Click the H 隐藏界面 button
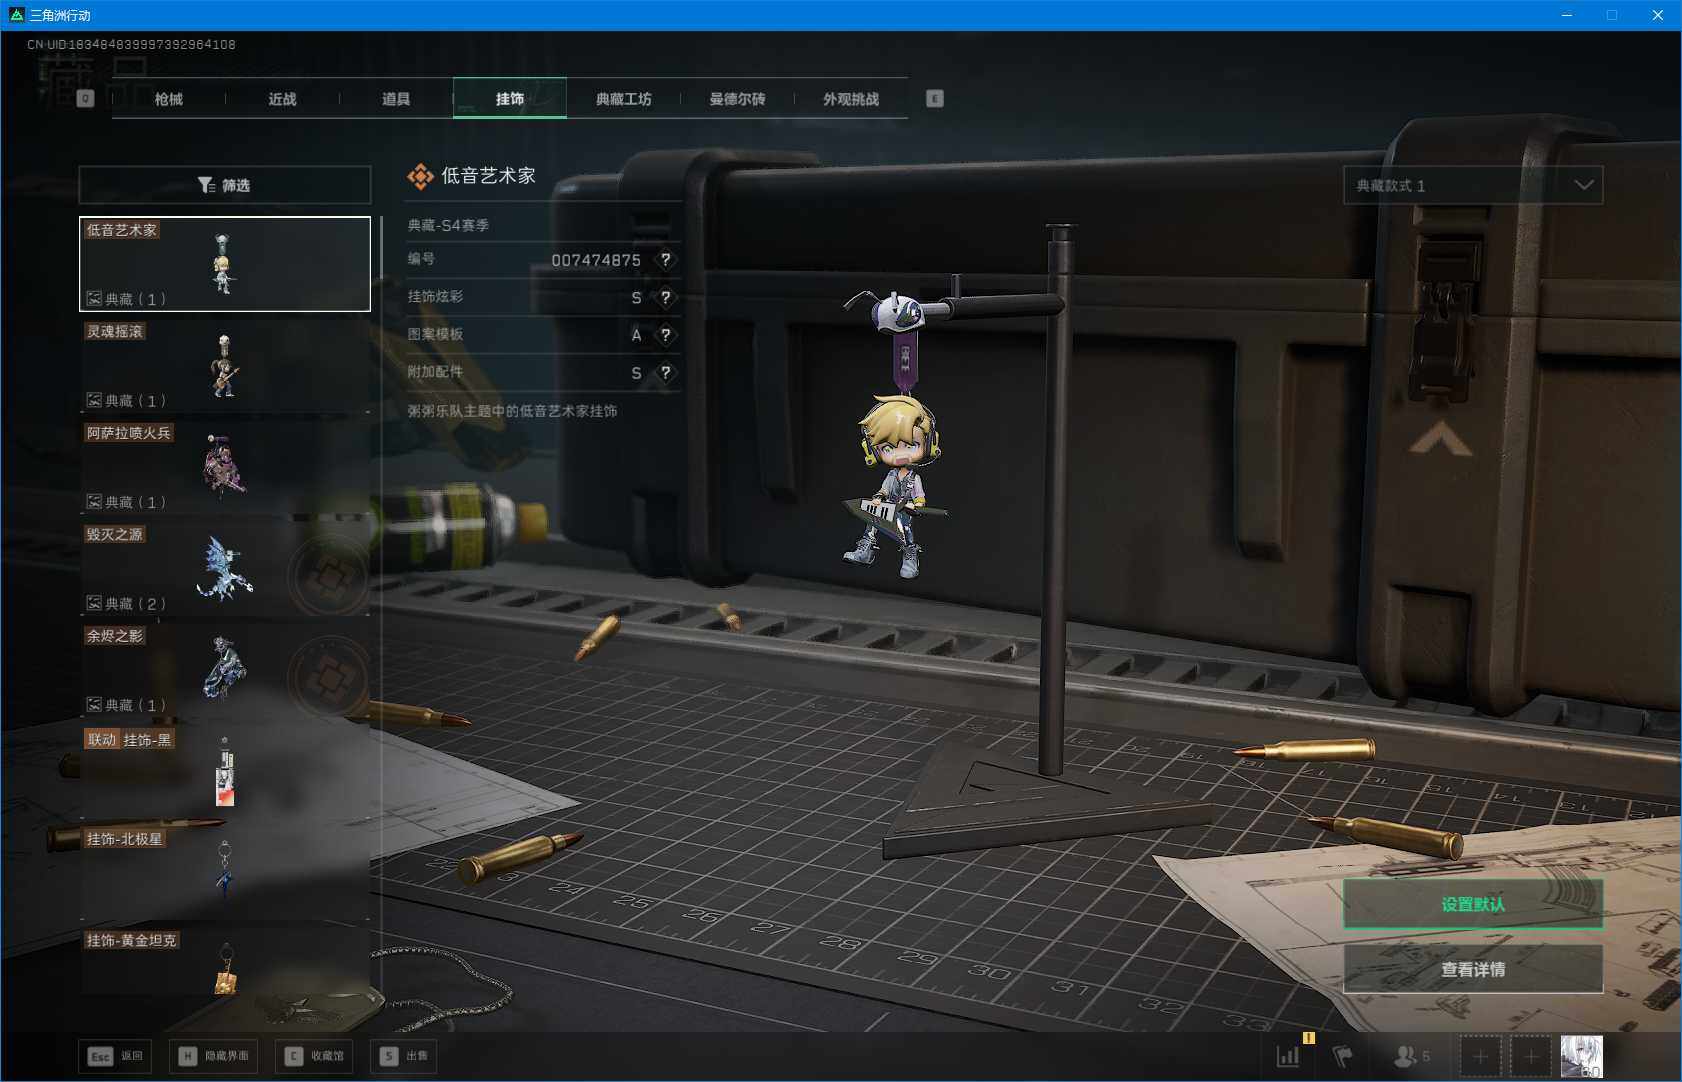Viewport: 1682px width, 1082px height. tap(214, 1056)
